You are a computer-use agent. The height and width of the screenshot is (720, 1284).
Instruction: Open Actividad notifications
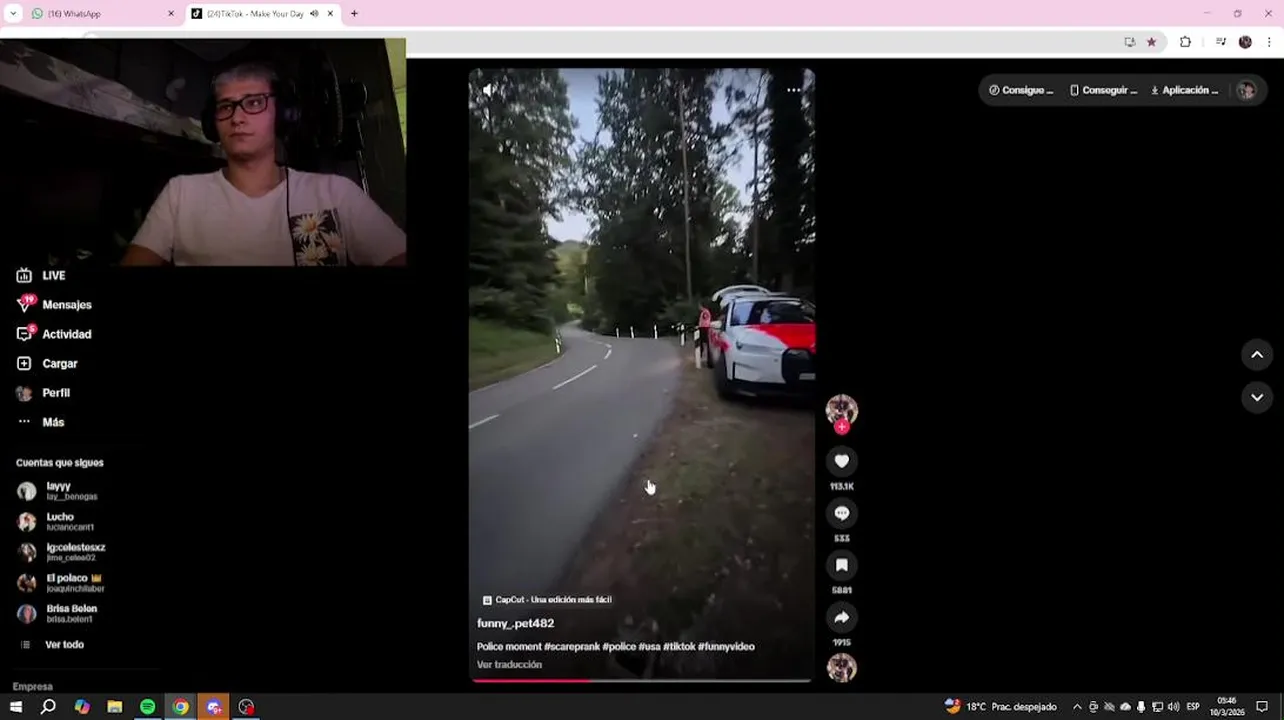54,334
